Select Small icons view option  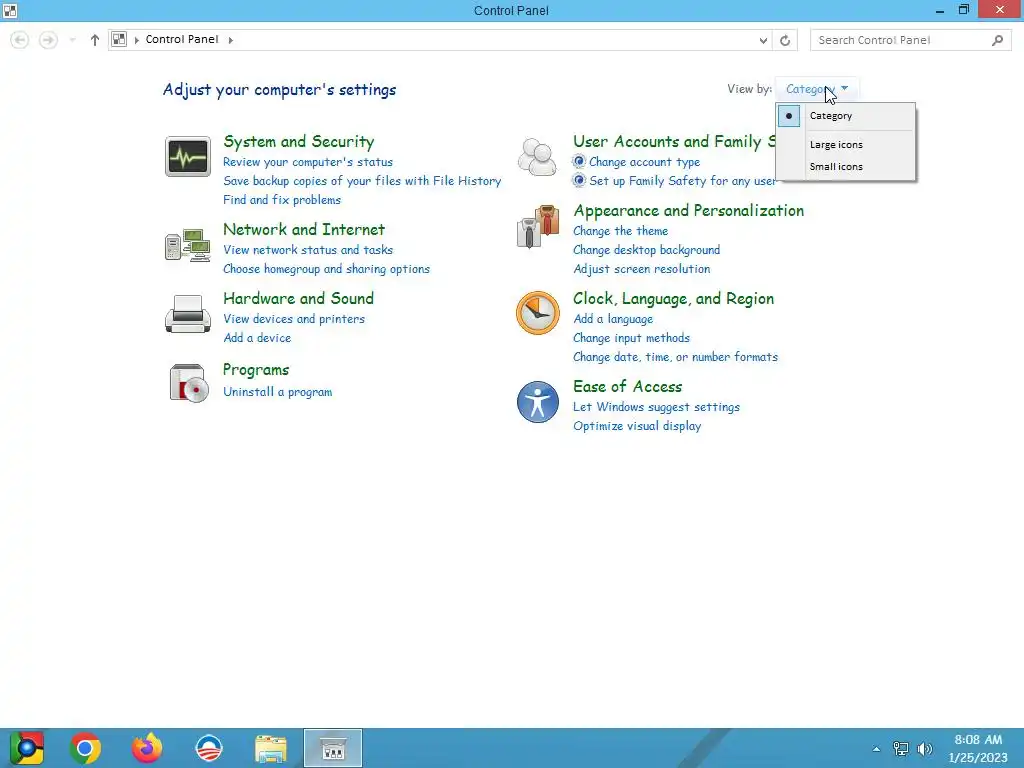(x=846, y=167)
